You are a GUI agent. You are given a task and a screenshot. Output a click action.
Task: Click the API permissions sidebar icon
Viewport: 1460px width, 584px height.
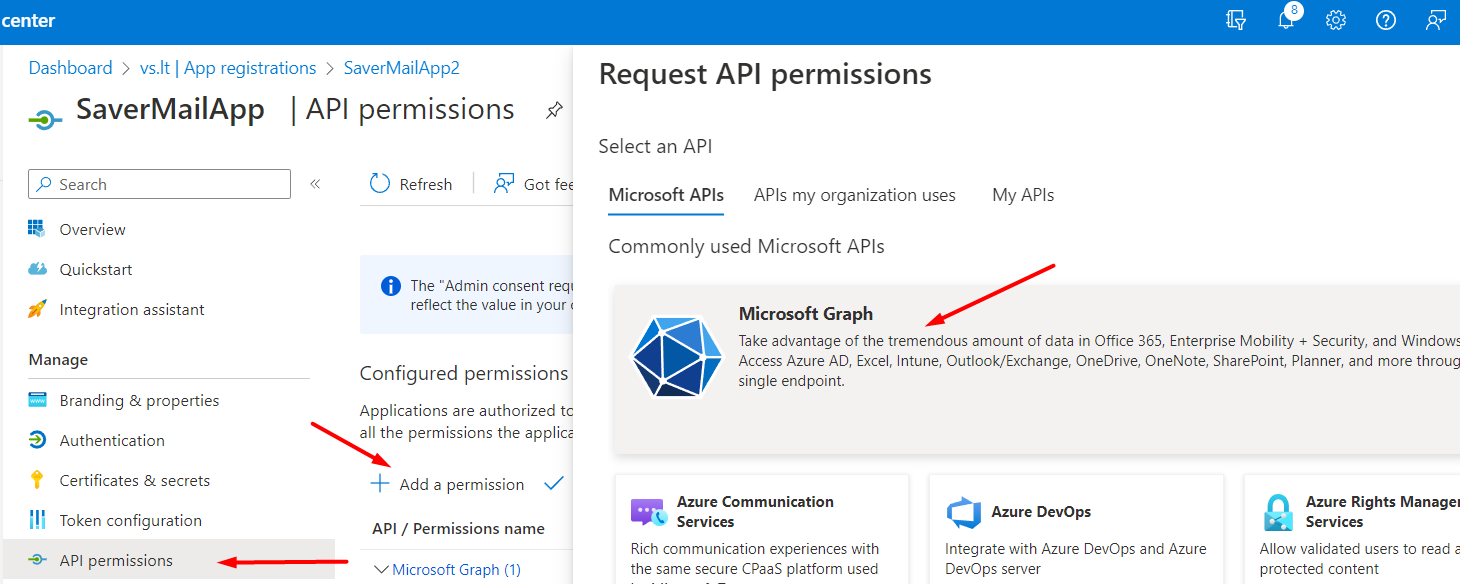[37, 560]
